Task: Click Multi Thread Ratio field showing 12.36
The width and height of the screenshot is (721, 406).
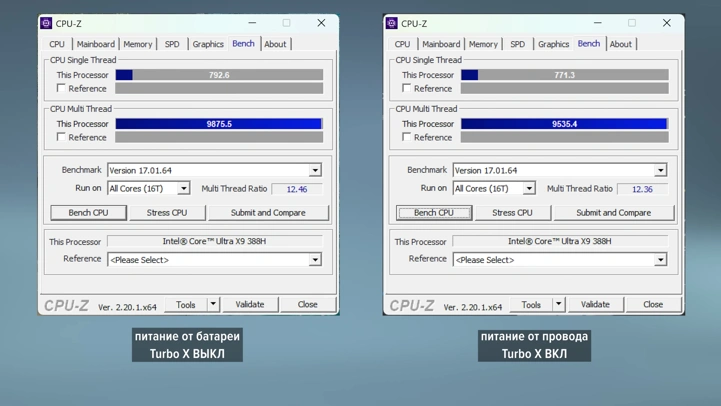Action: pyautogui.click(x=642, y=189)
